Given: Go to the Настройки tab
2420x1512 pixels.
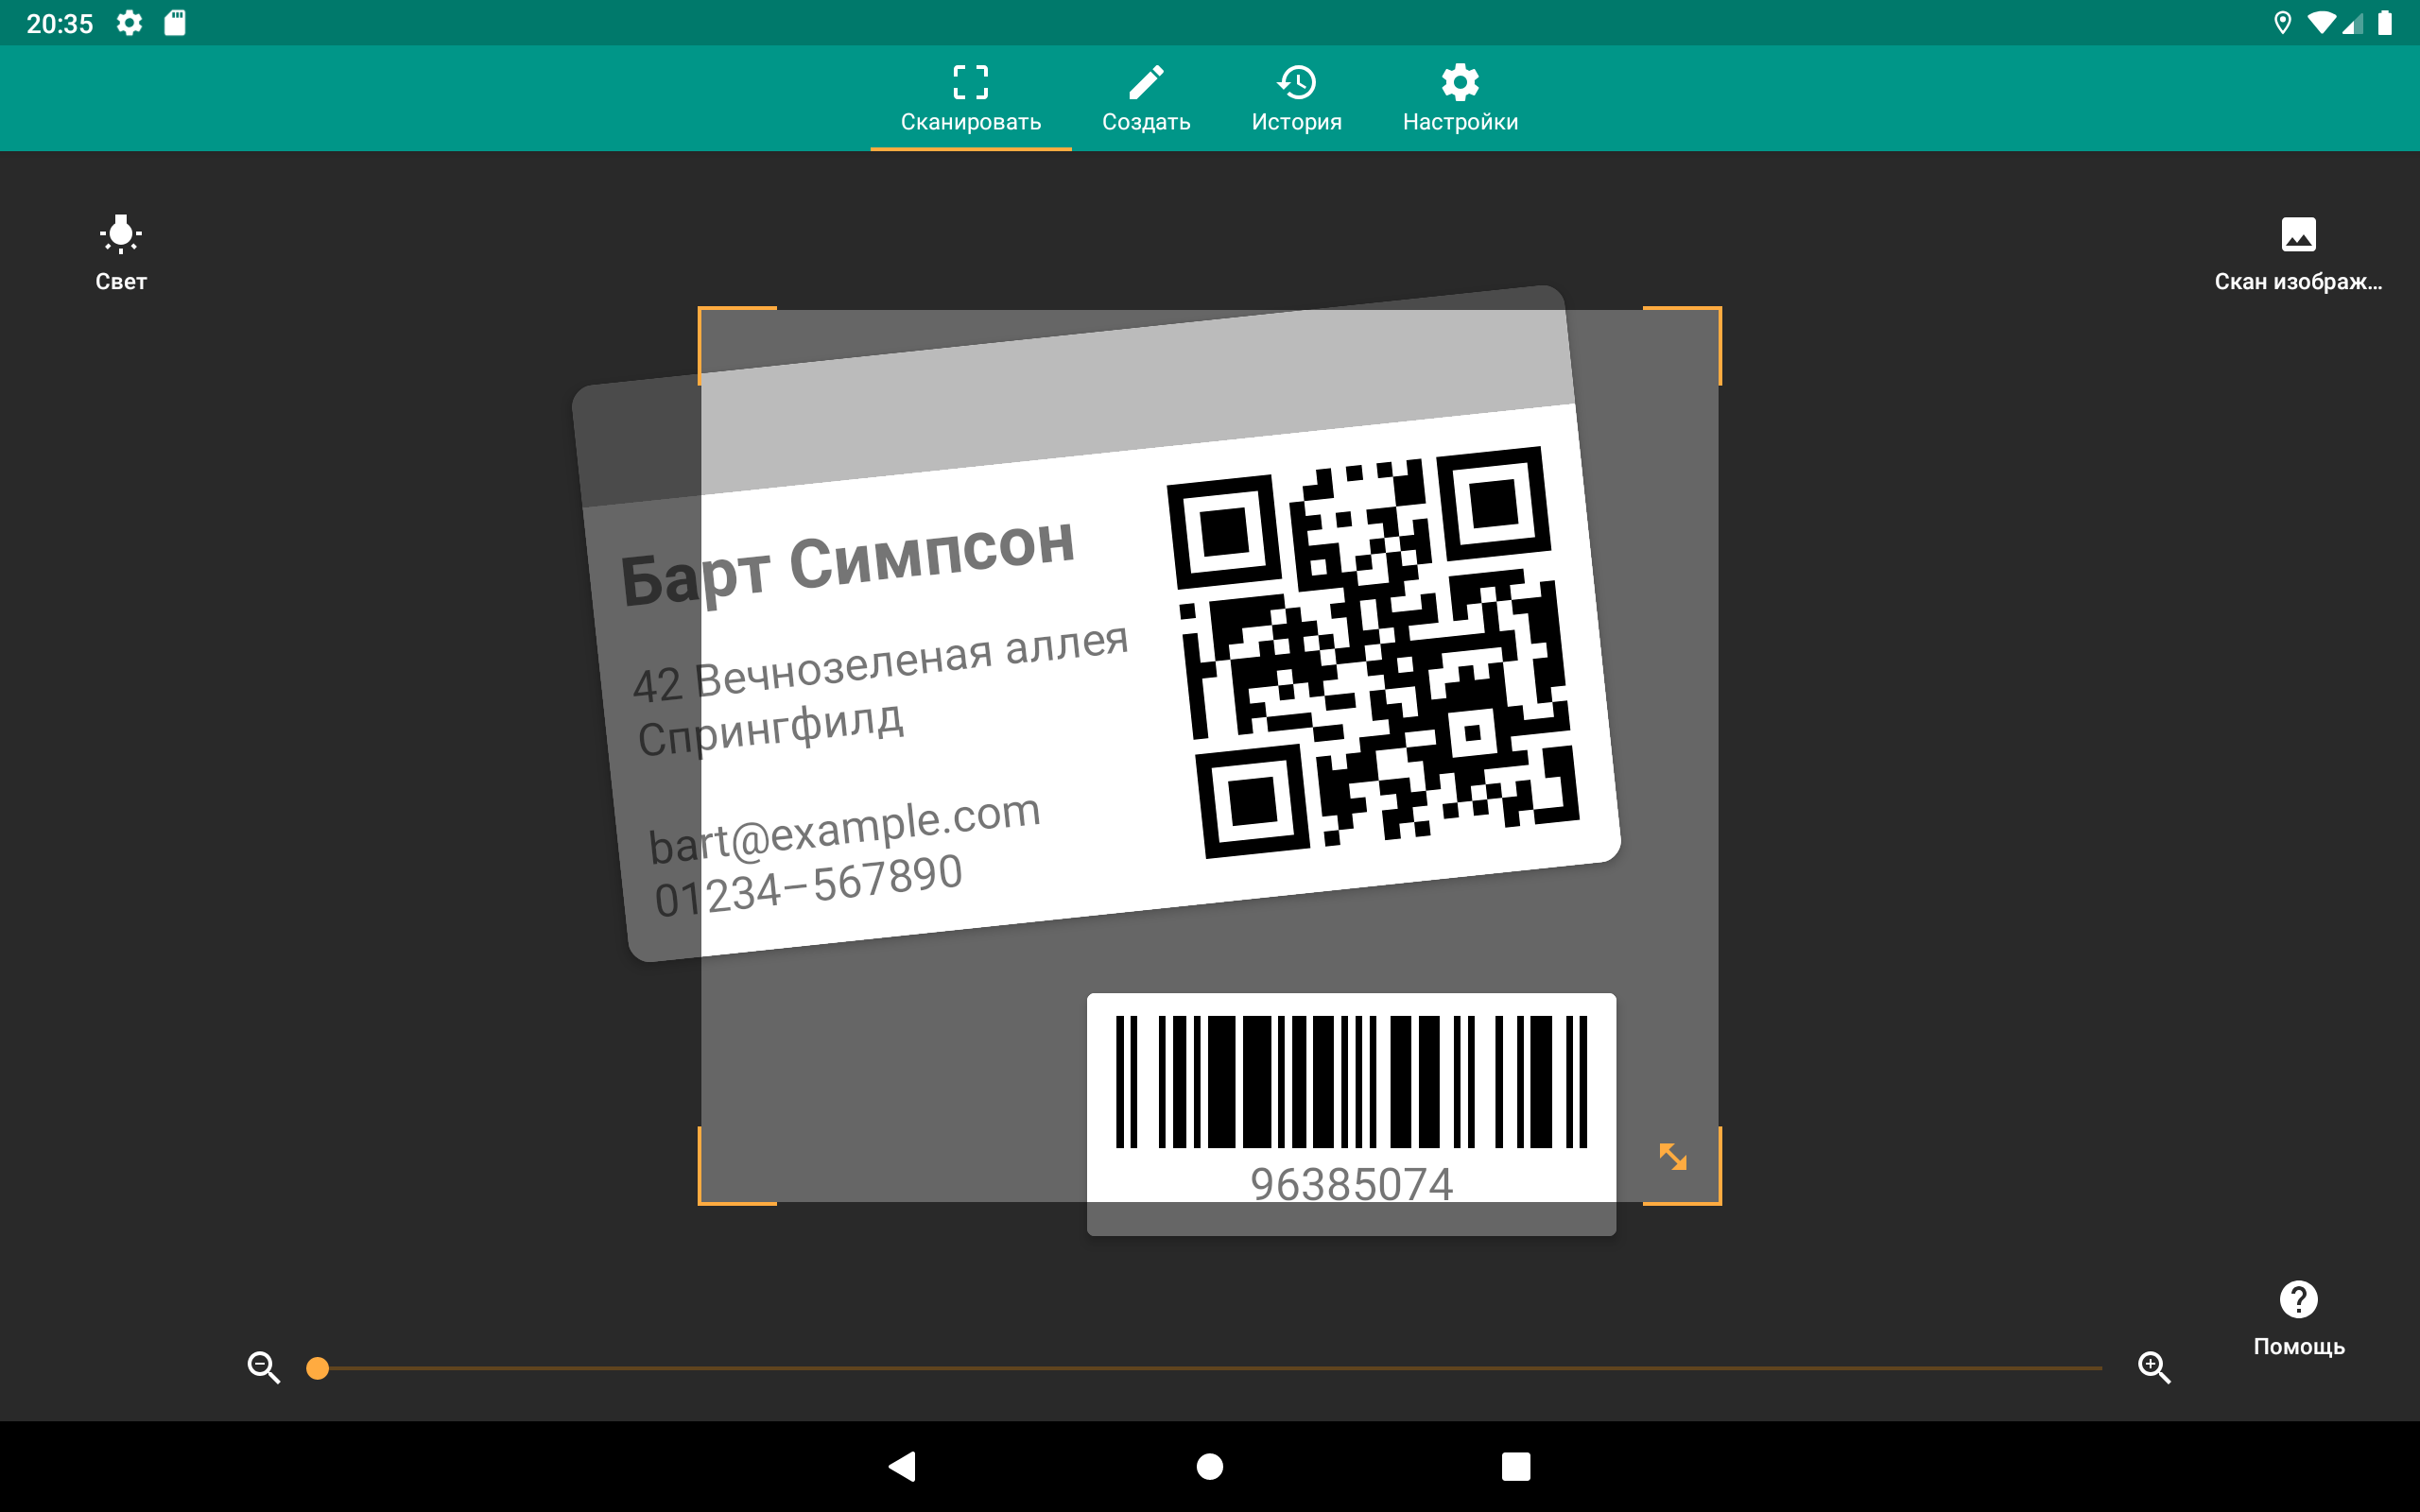Looking at the screenshot, I should tap(1460, 98).
